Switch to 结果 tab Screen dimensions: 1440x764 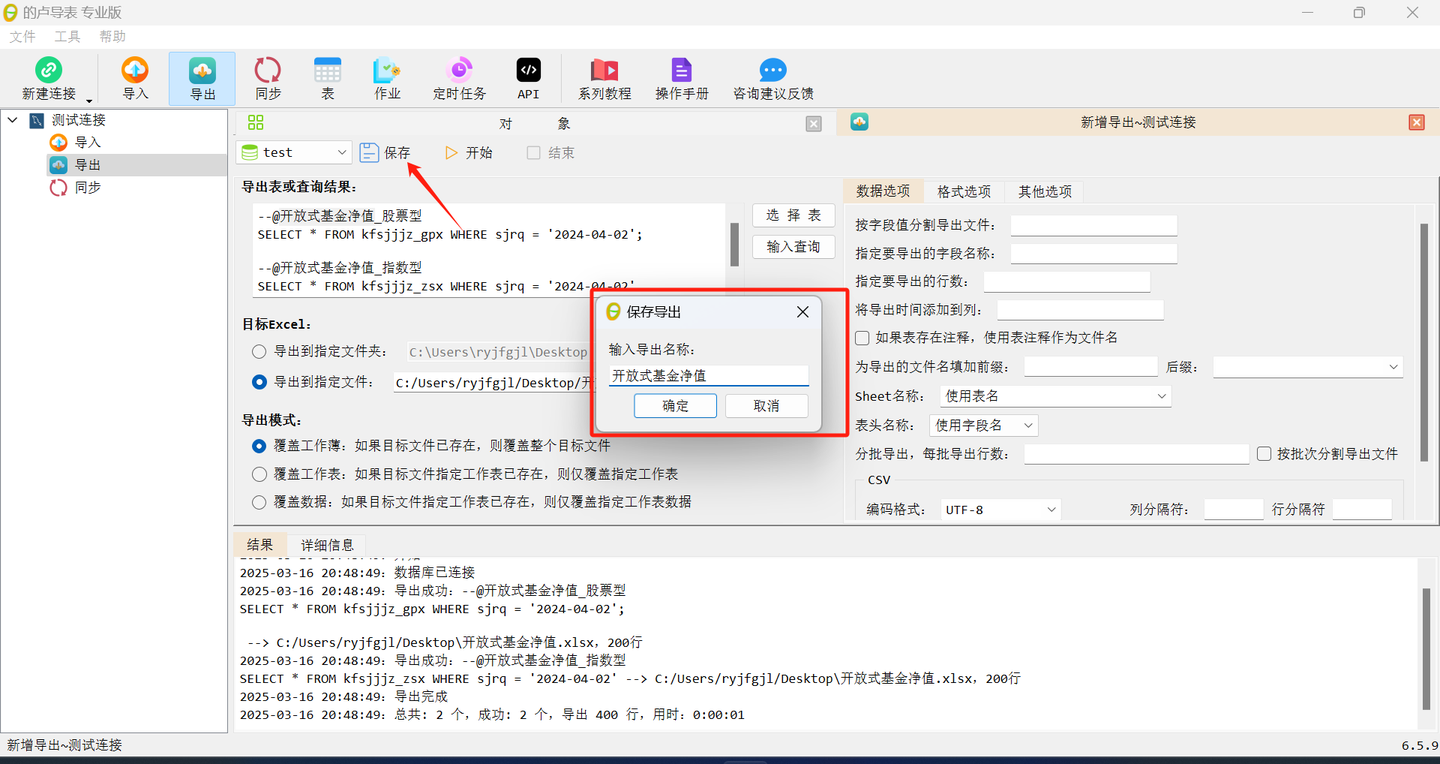260,544
